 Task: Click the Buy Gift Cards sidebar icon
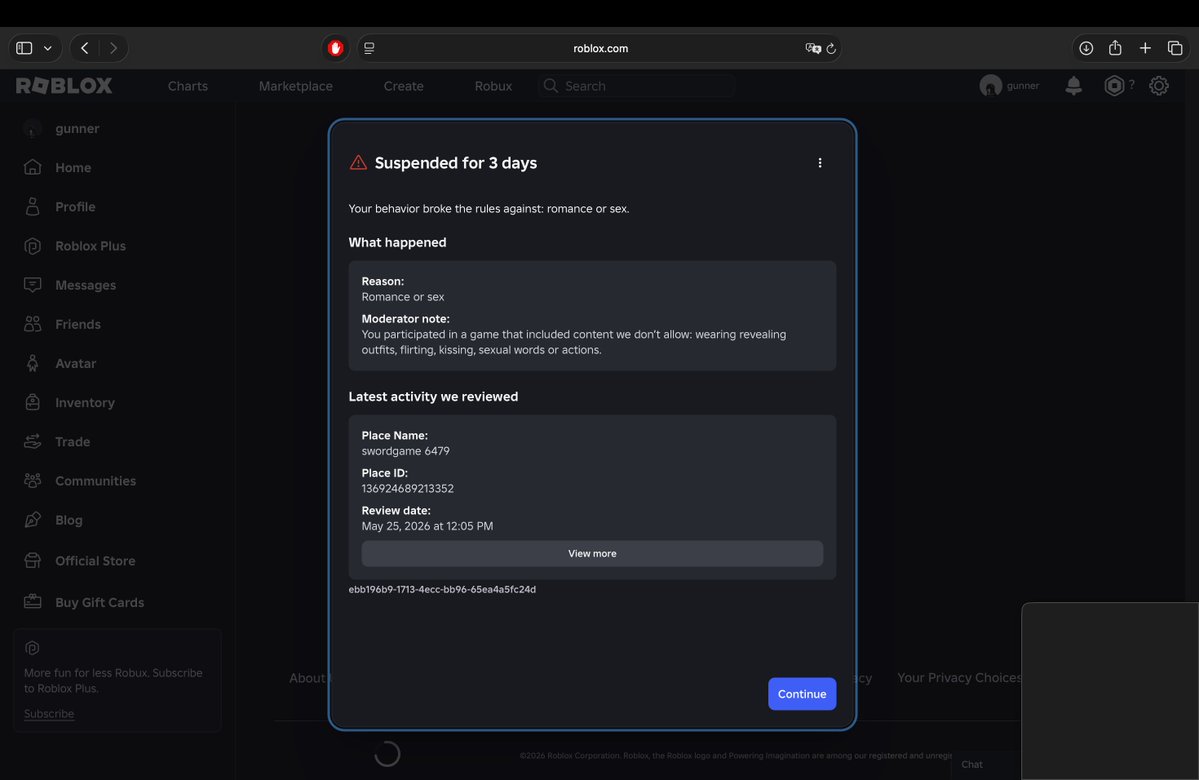point(32,602)
